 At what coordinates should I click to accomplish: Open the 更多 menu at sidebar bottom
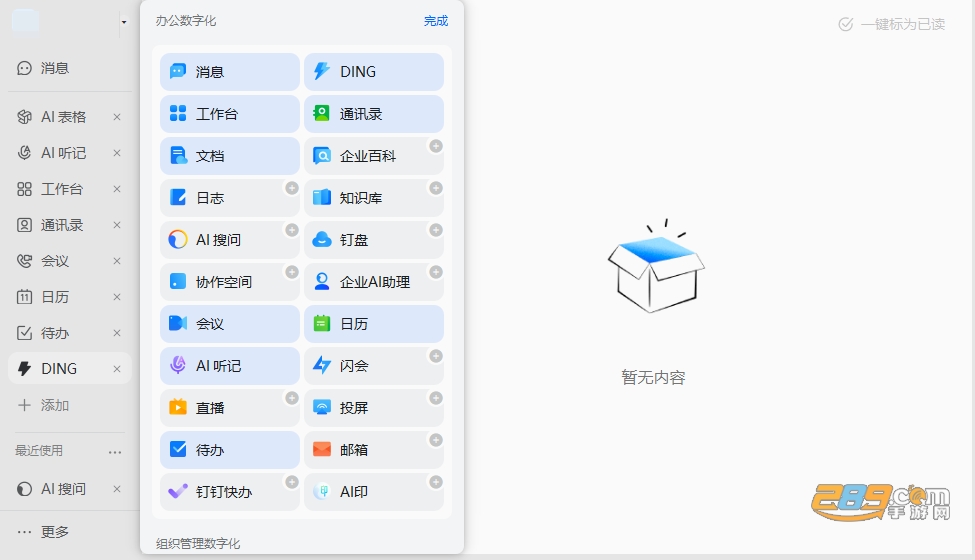pyautogui.click(x=44, y=531)
